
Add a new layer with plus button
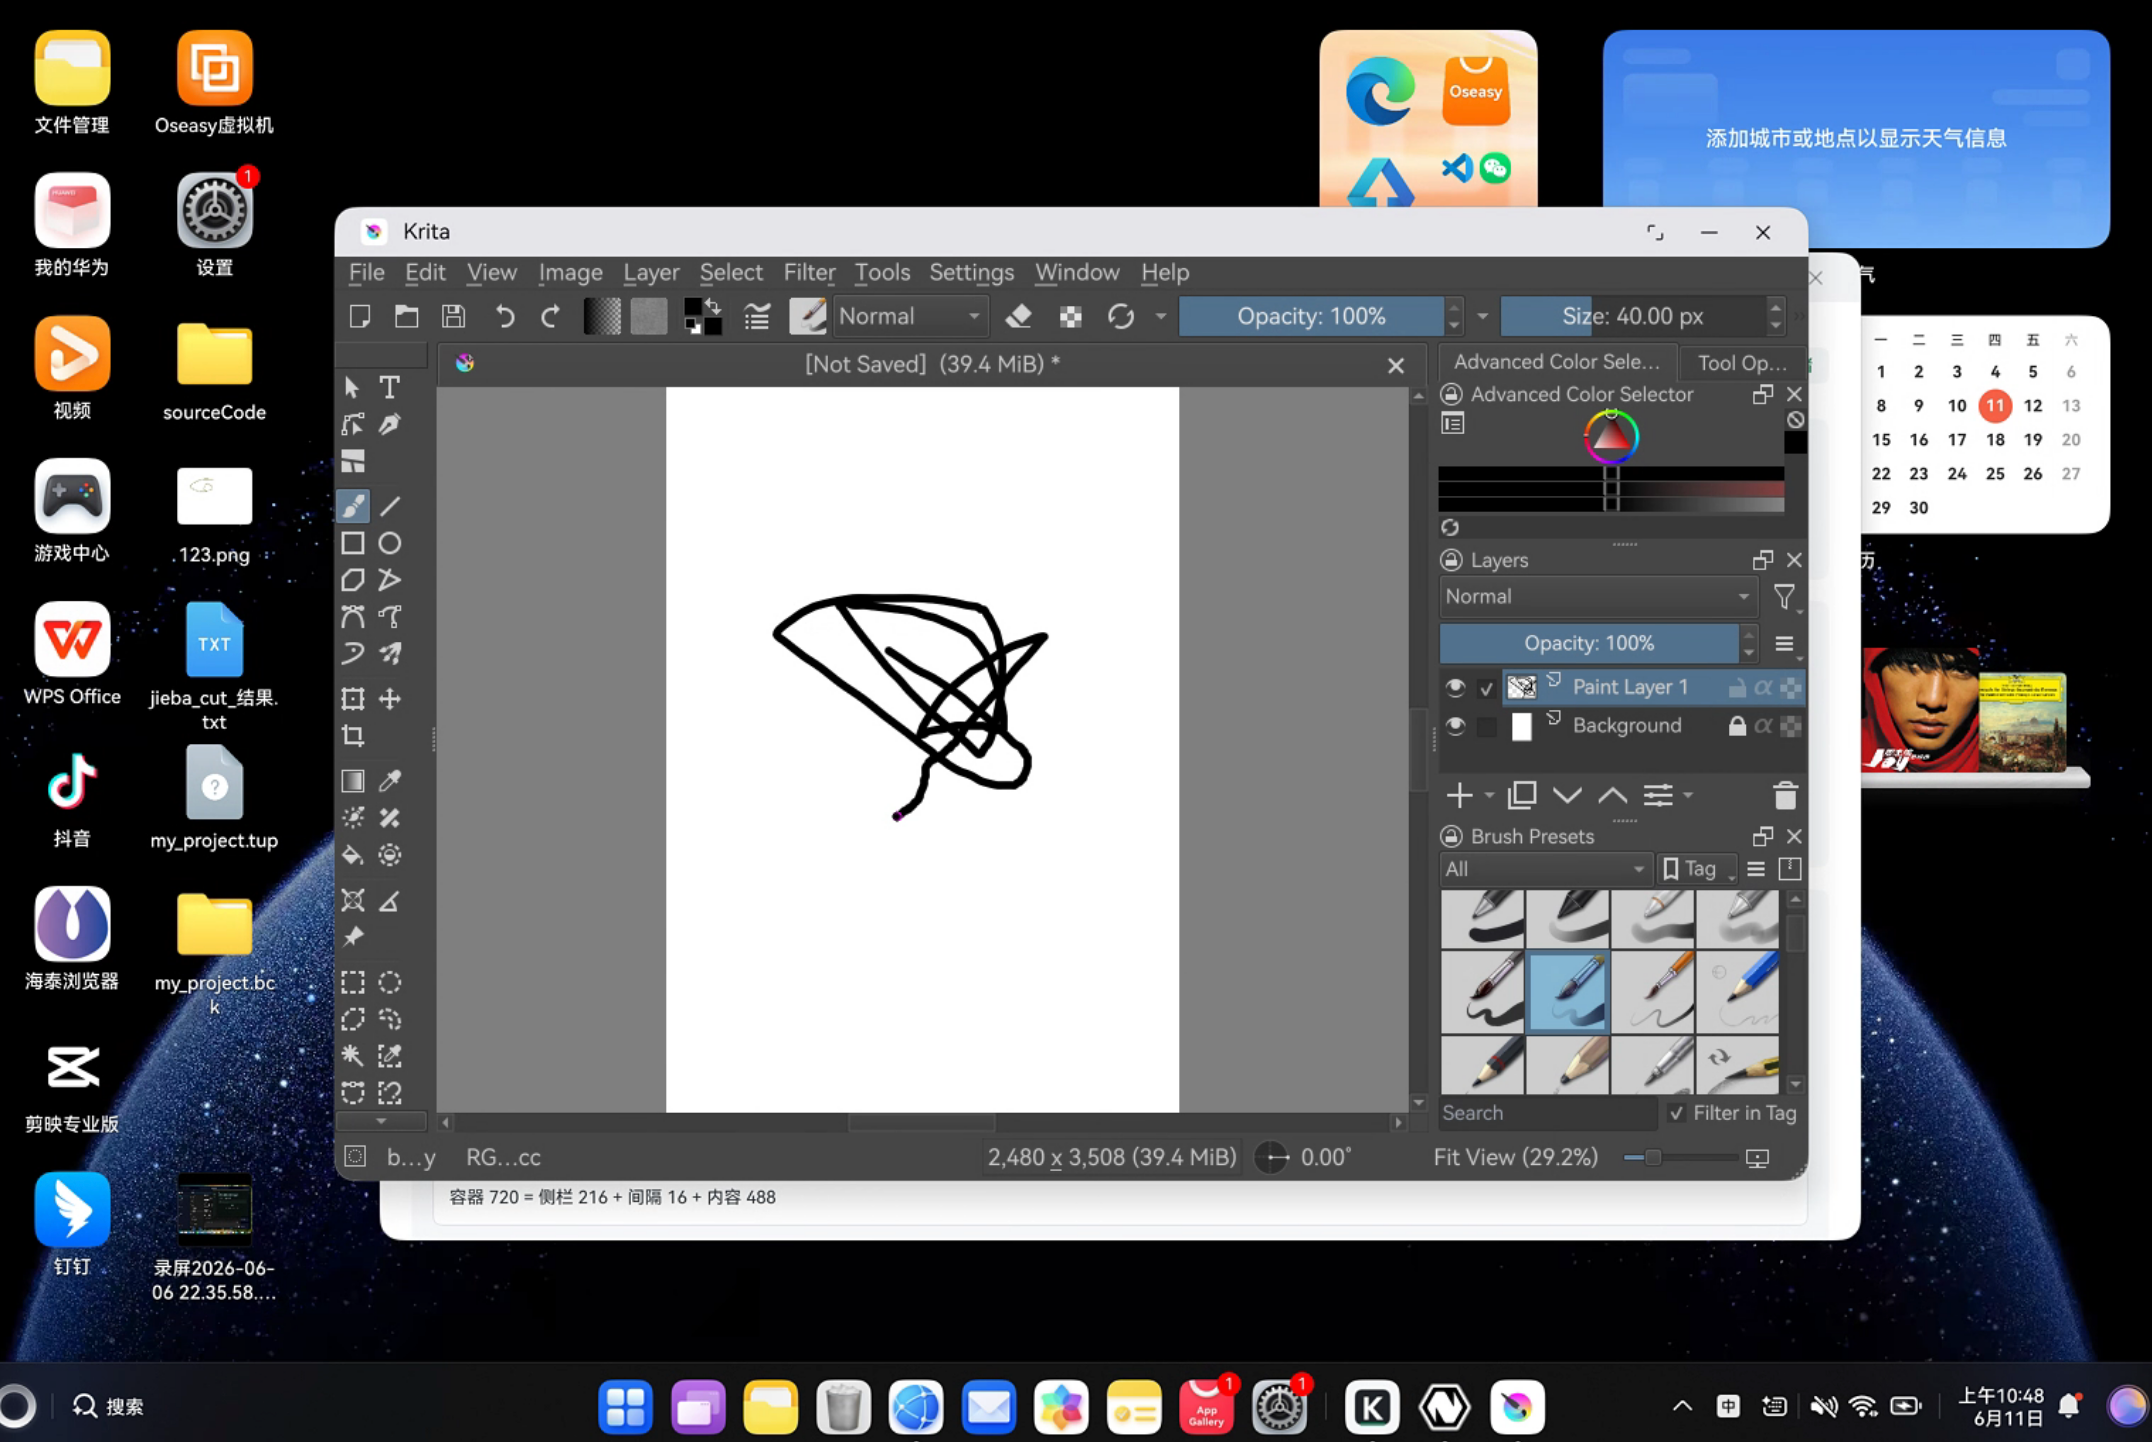coord(1459,795)
